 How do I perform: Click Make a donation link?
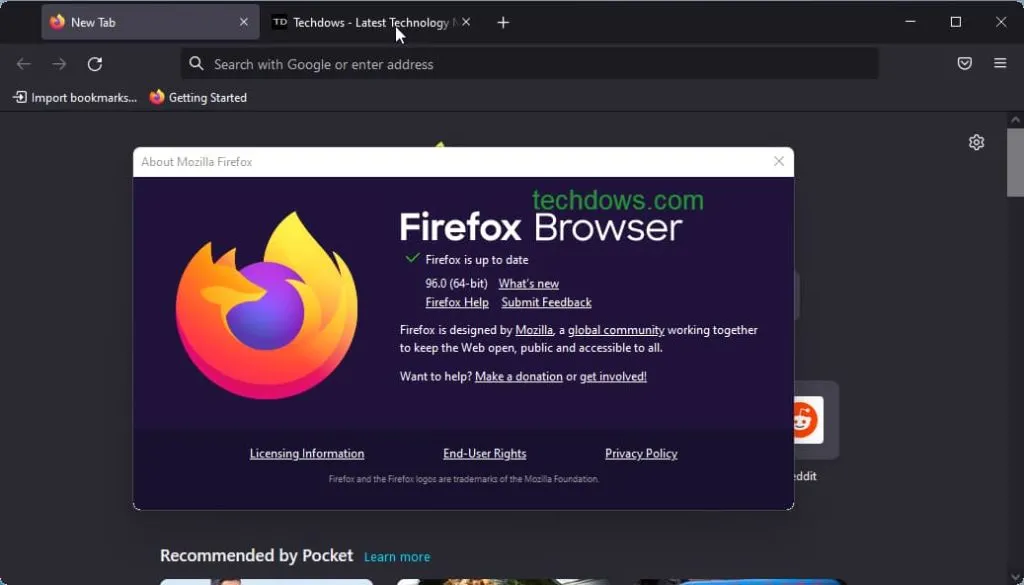click(519, 376)
